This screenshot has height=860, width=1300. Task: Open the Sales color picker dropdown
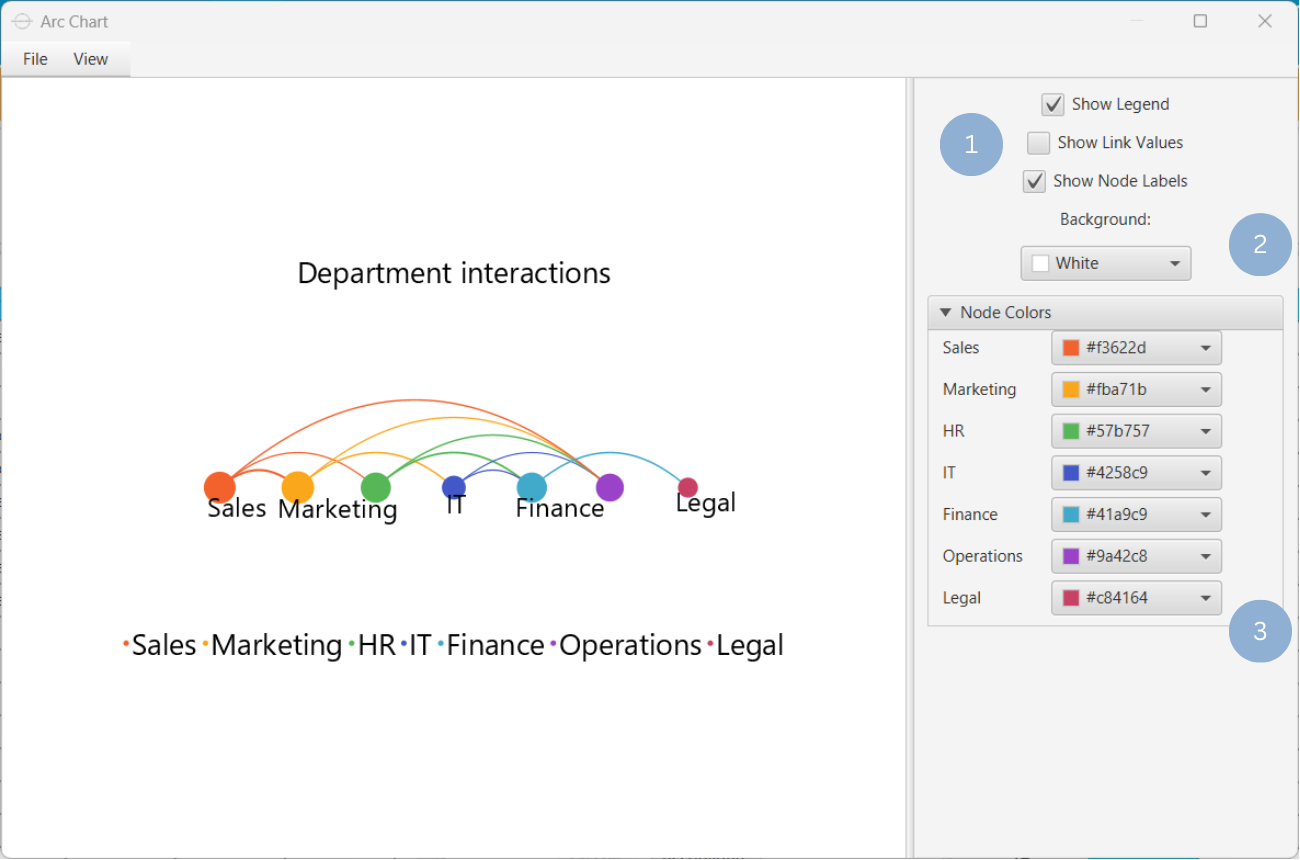click(1136, 348)
